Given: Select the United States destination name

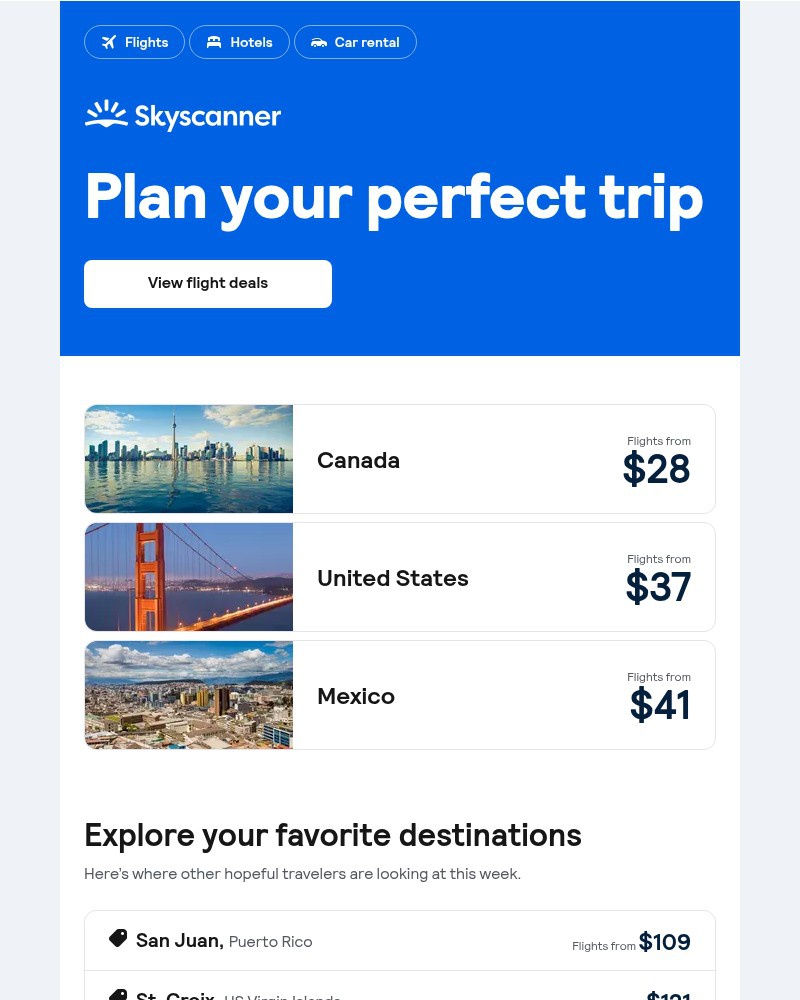Looking at the screenshot, I should (393, 578).
